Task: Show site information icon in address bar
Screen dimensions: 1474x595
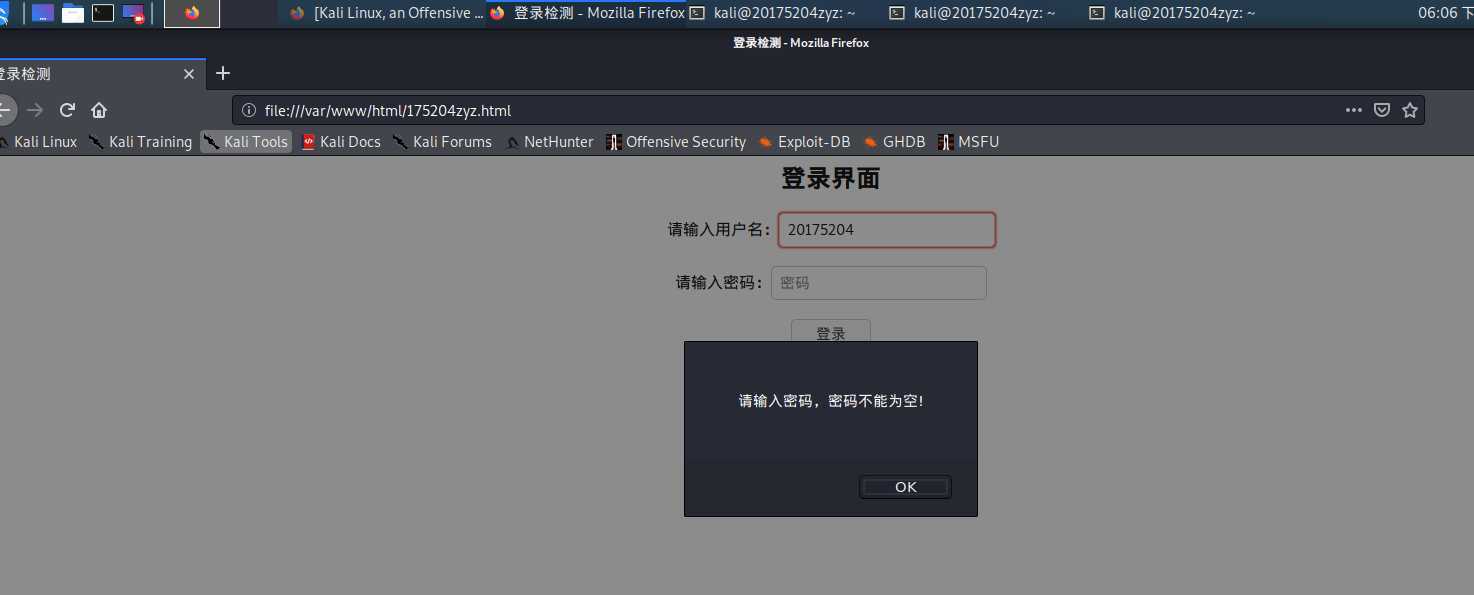Action: 249,110
